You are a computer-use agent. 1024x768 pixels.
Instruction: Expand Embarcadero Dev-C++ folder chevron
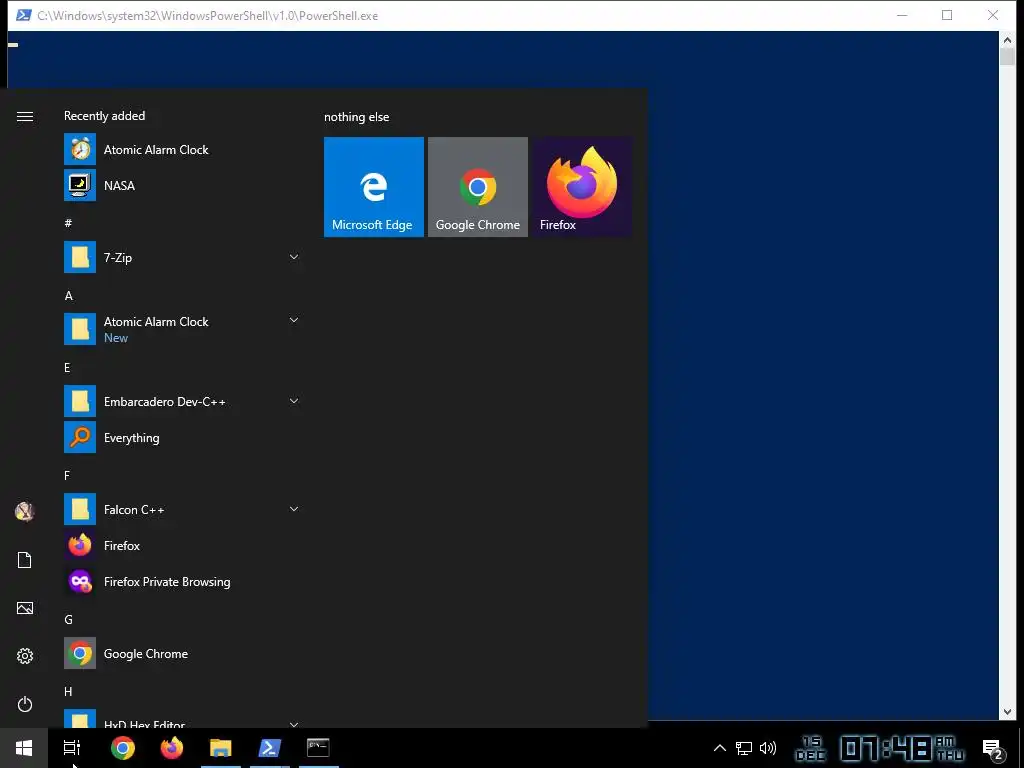coord(294,401)
